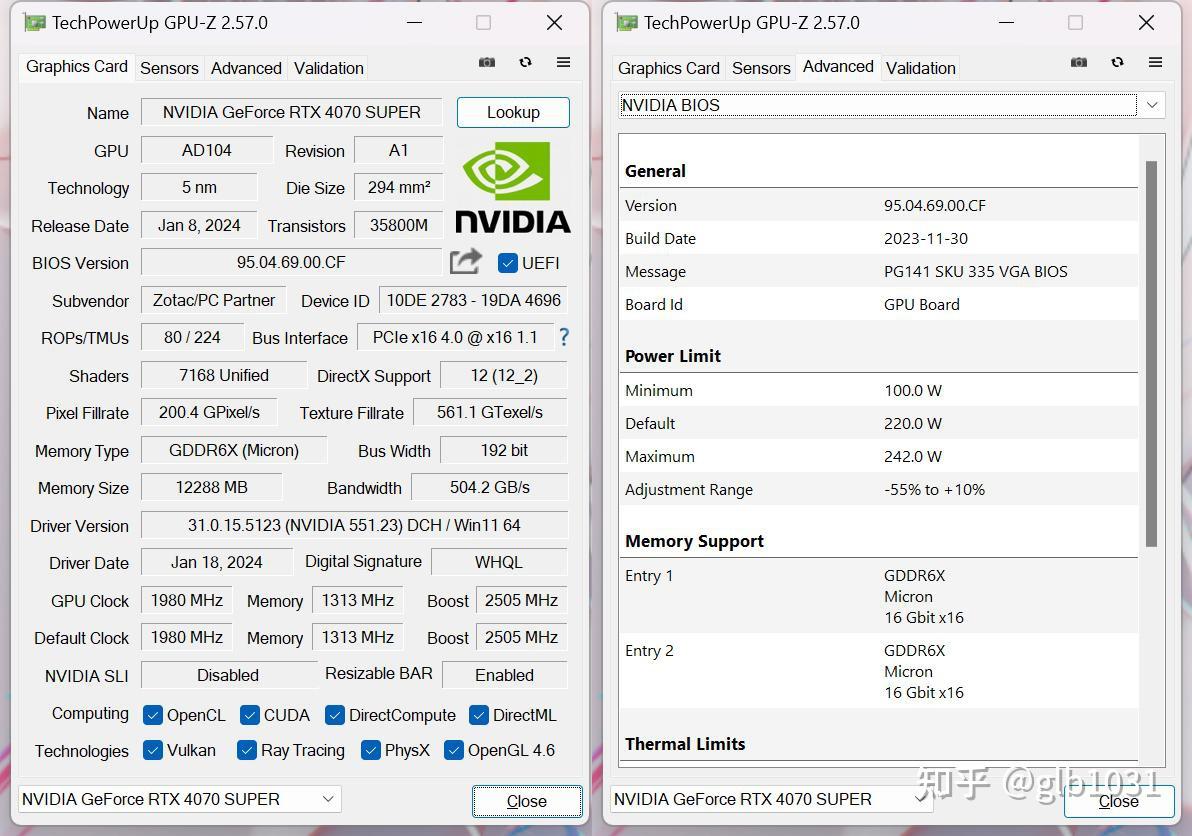Click the PCIe bus interface help question mark
1192x836 pixels.
click(563, 337)
